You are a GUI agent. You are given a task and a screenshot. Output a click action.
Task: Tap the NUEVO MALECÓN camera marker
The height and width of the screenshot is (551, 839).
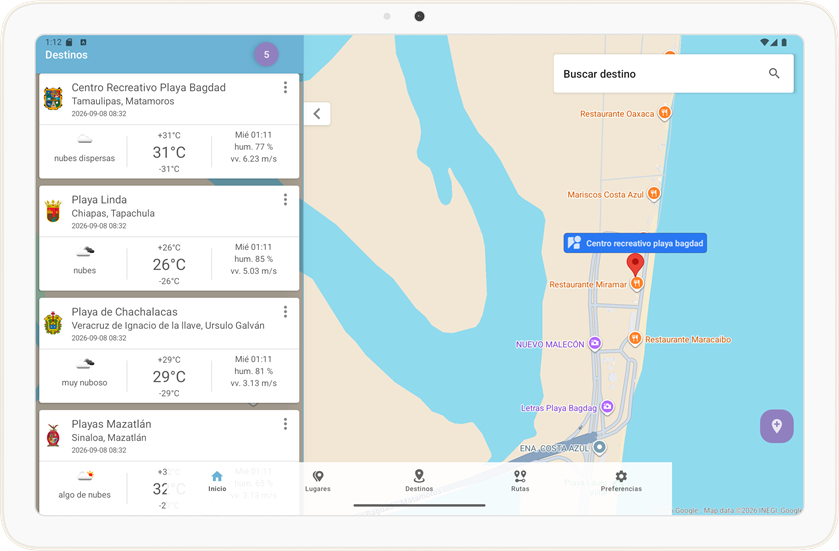(x=594, y=343)
